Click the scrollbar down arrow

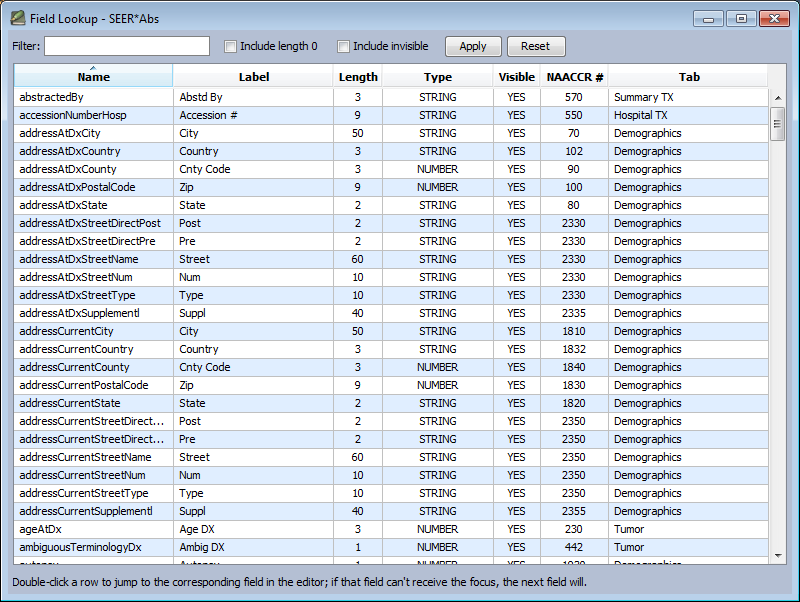point(778,556)
